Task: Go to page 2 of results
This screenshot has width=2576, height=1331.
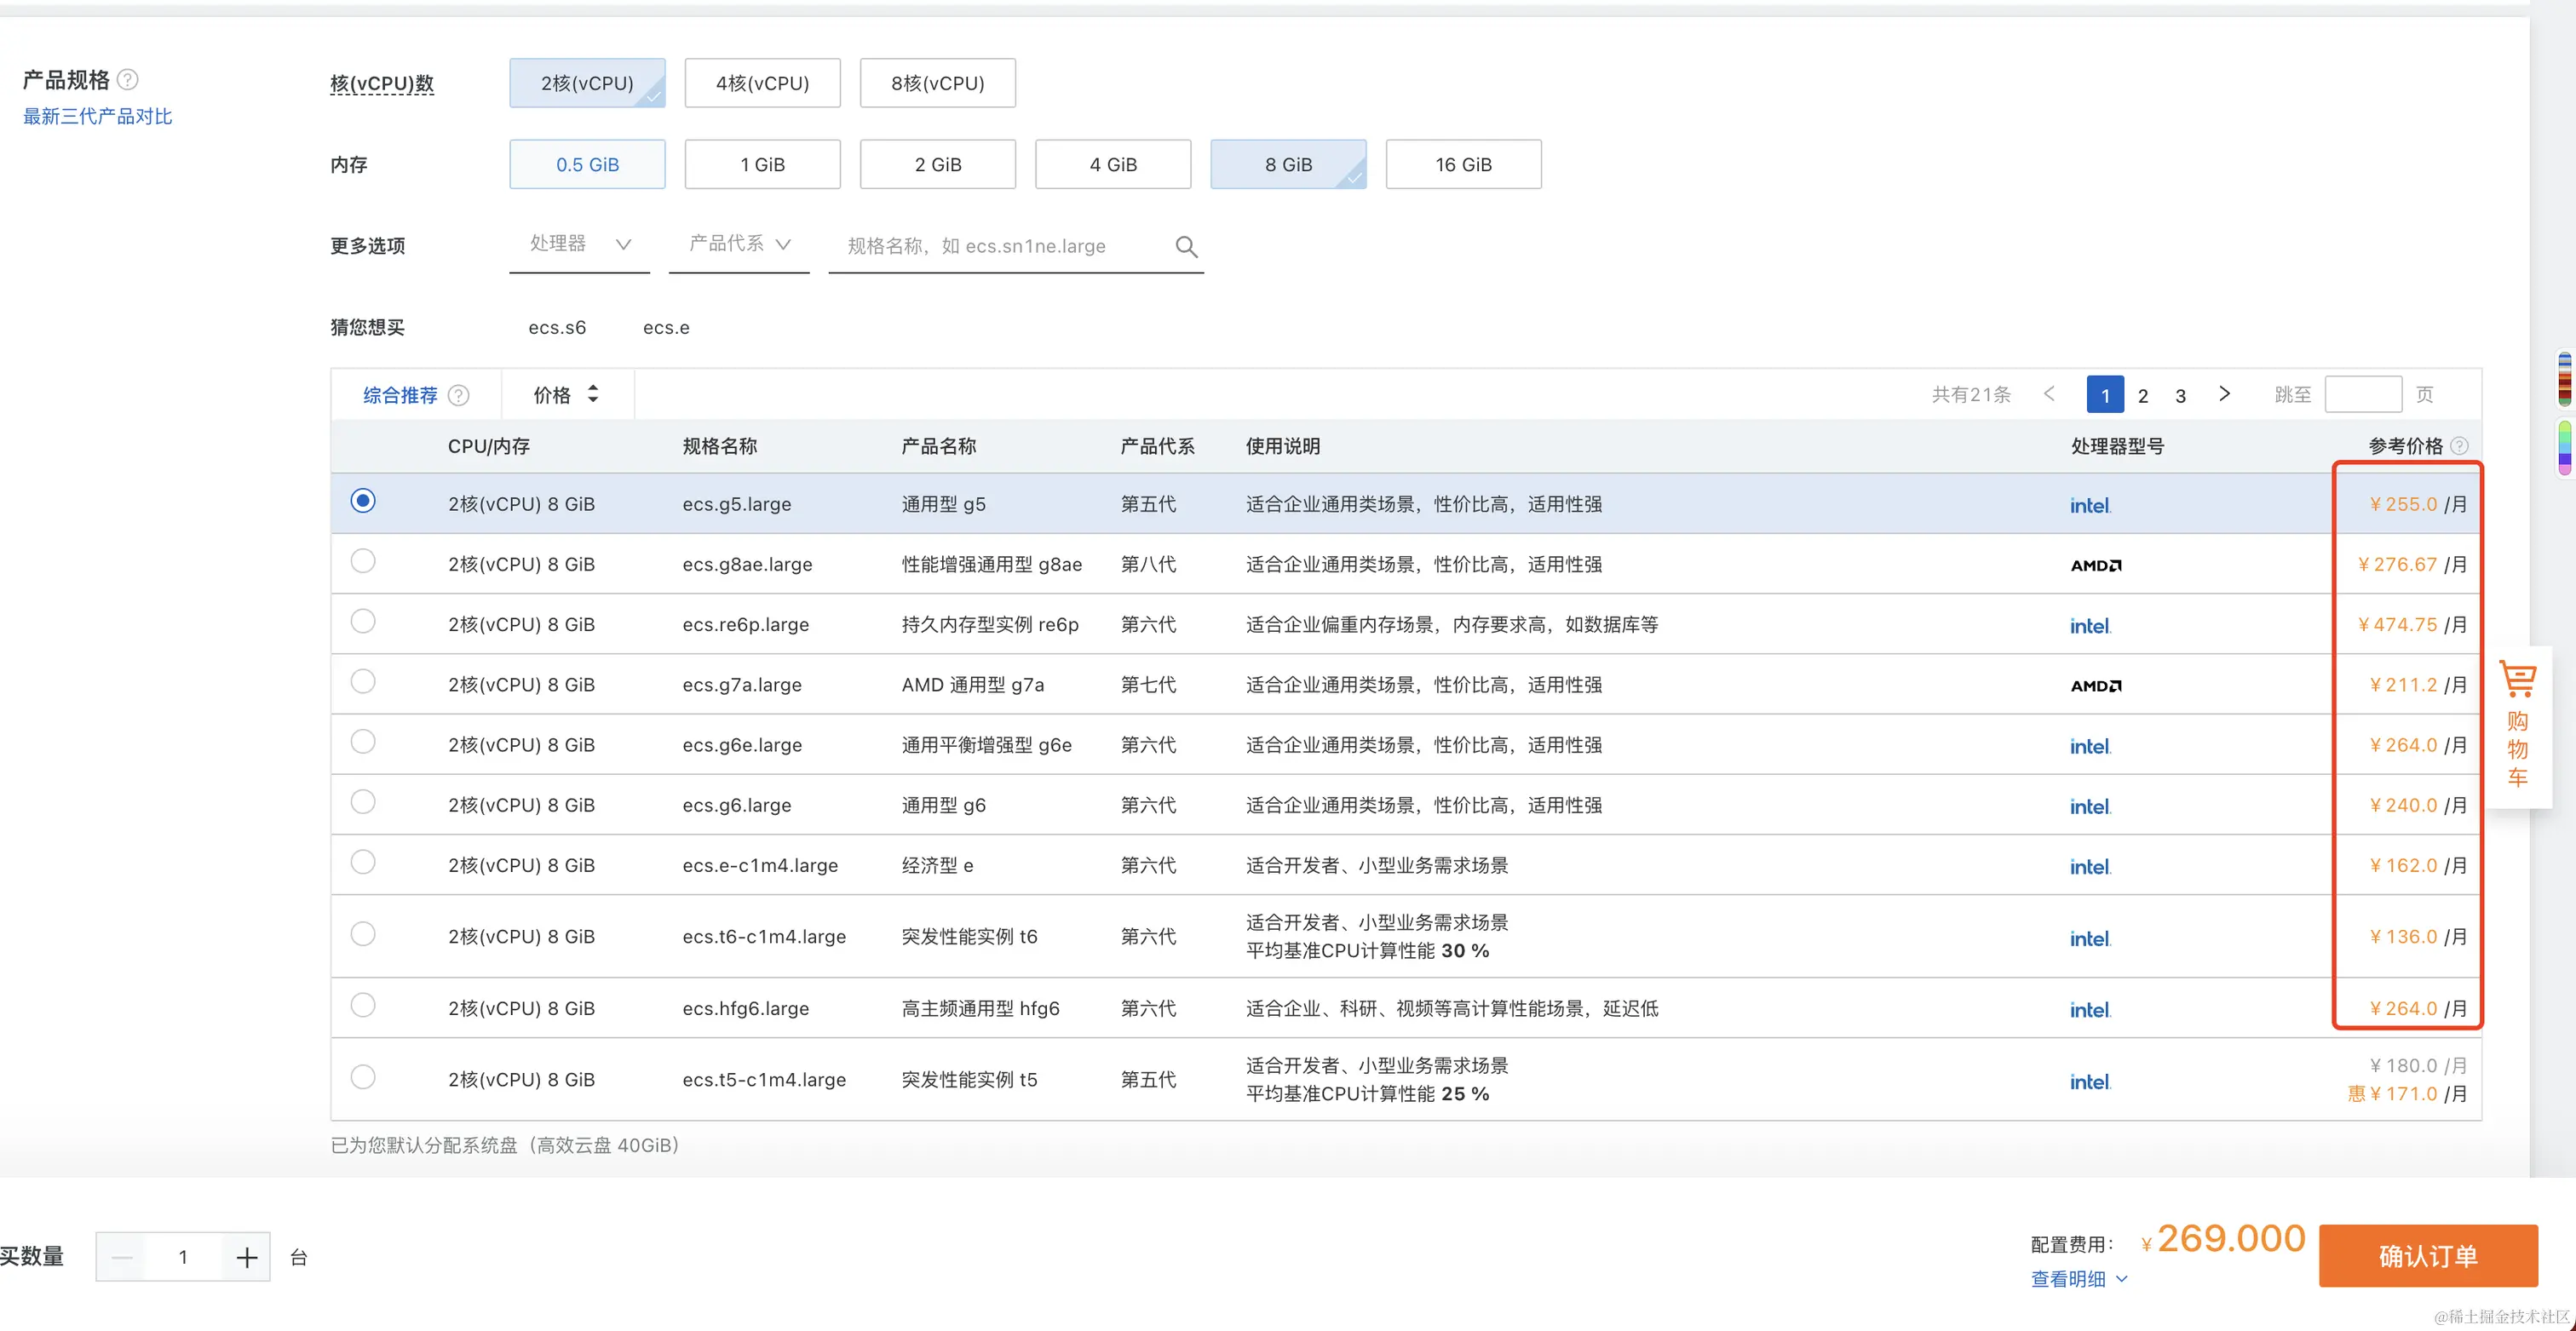Action: pos(2143,395)
